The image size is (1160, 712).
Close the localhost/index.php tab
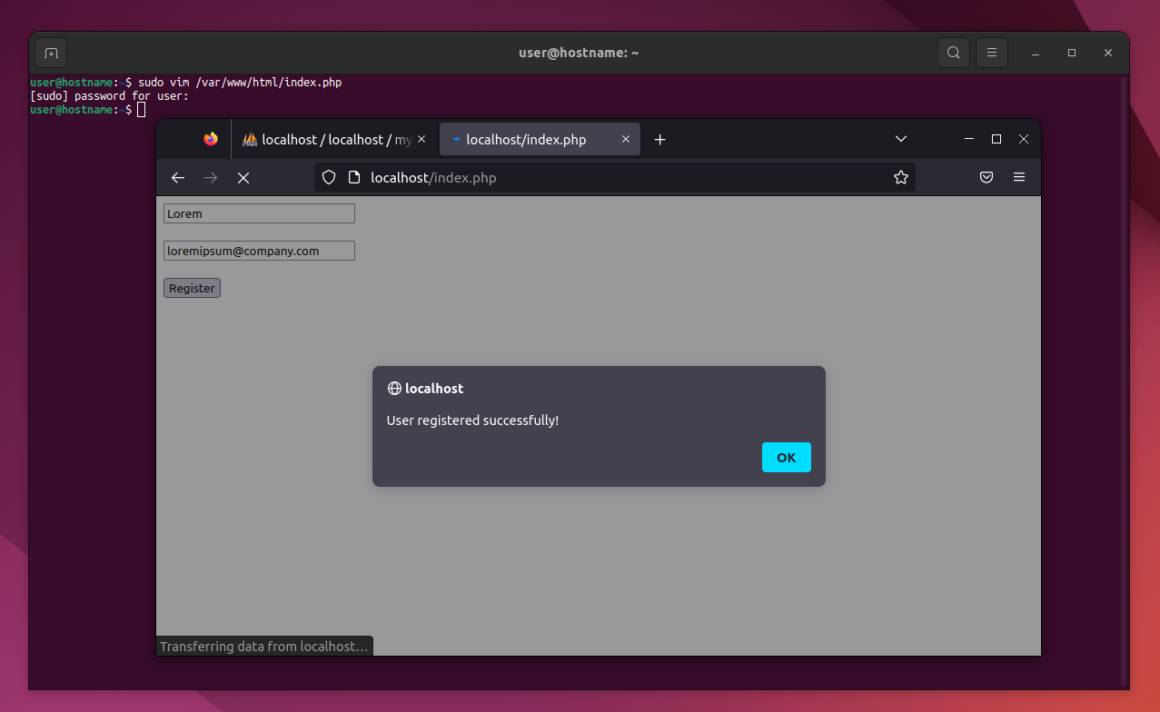point(626,140)
